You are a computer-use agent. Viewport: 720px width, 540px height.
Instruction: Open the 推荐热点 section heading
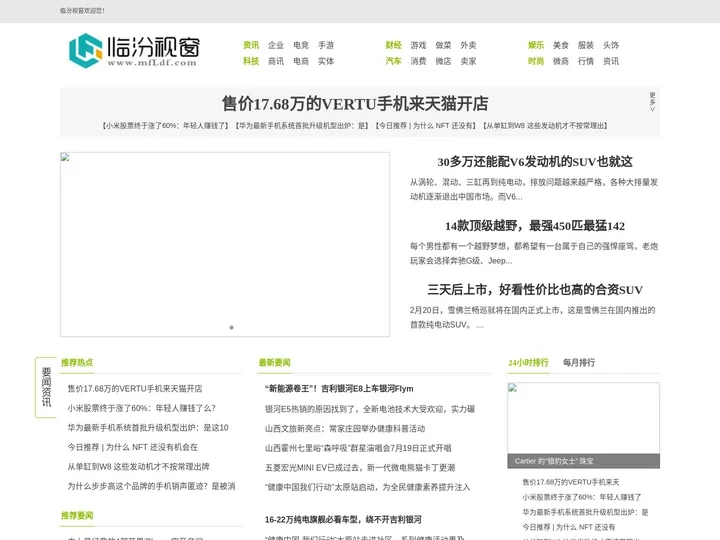(x=77, y=362)
